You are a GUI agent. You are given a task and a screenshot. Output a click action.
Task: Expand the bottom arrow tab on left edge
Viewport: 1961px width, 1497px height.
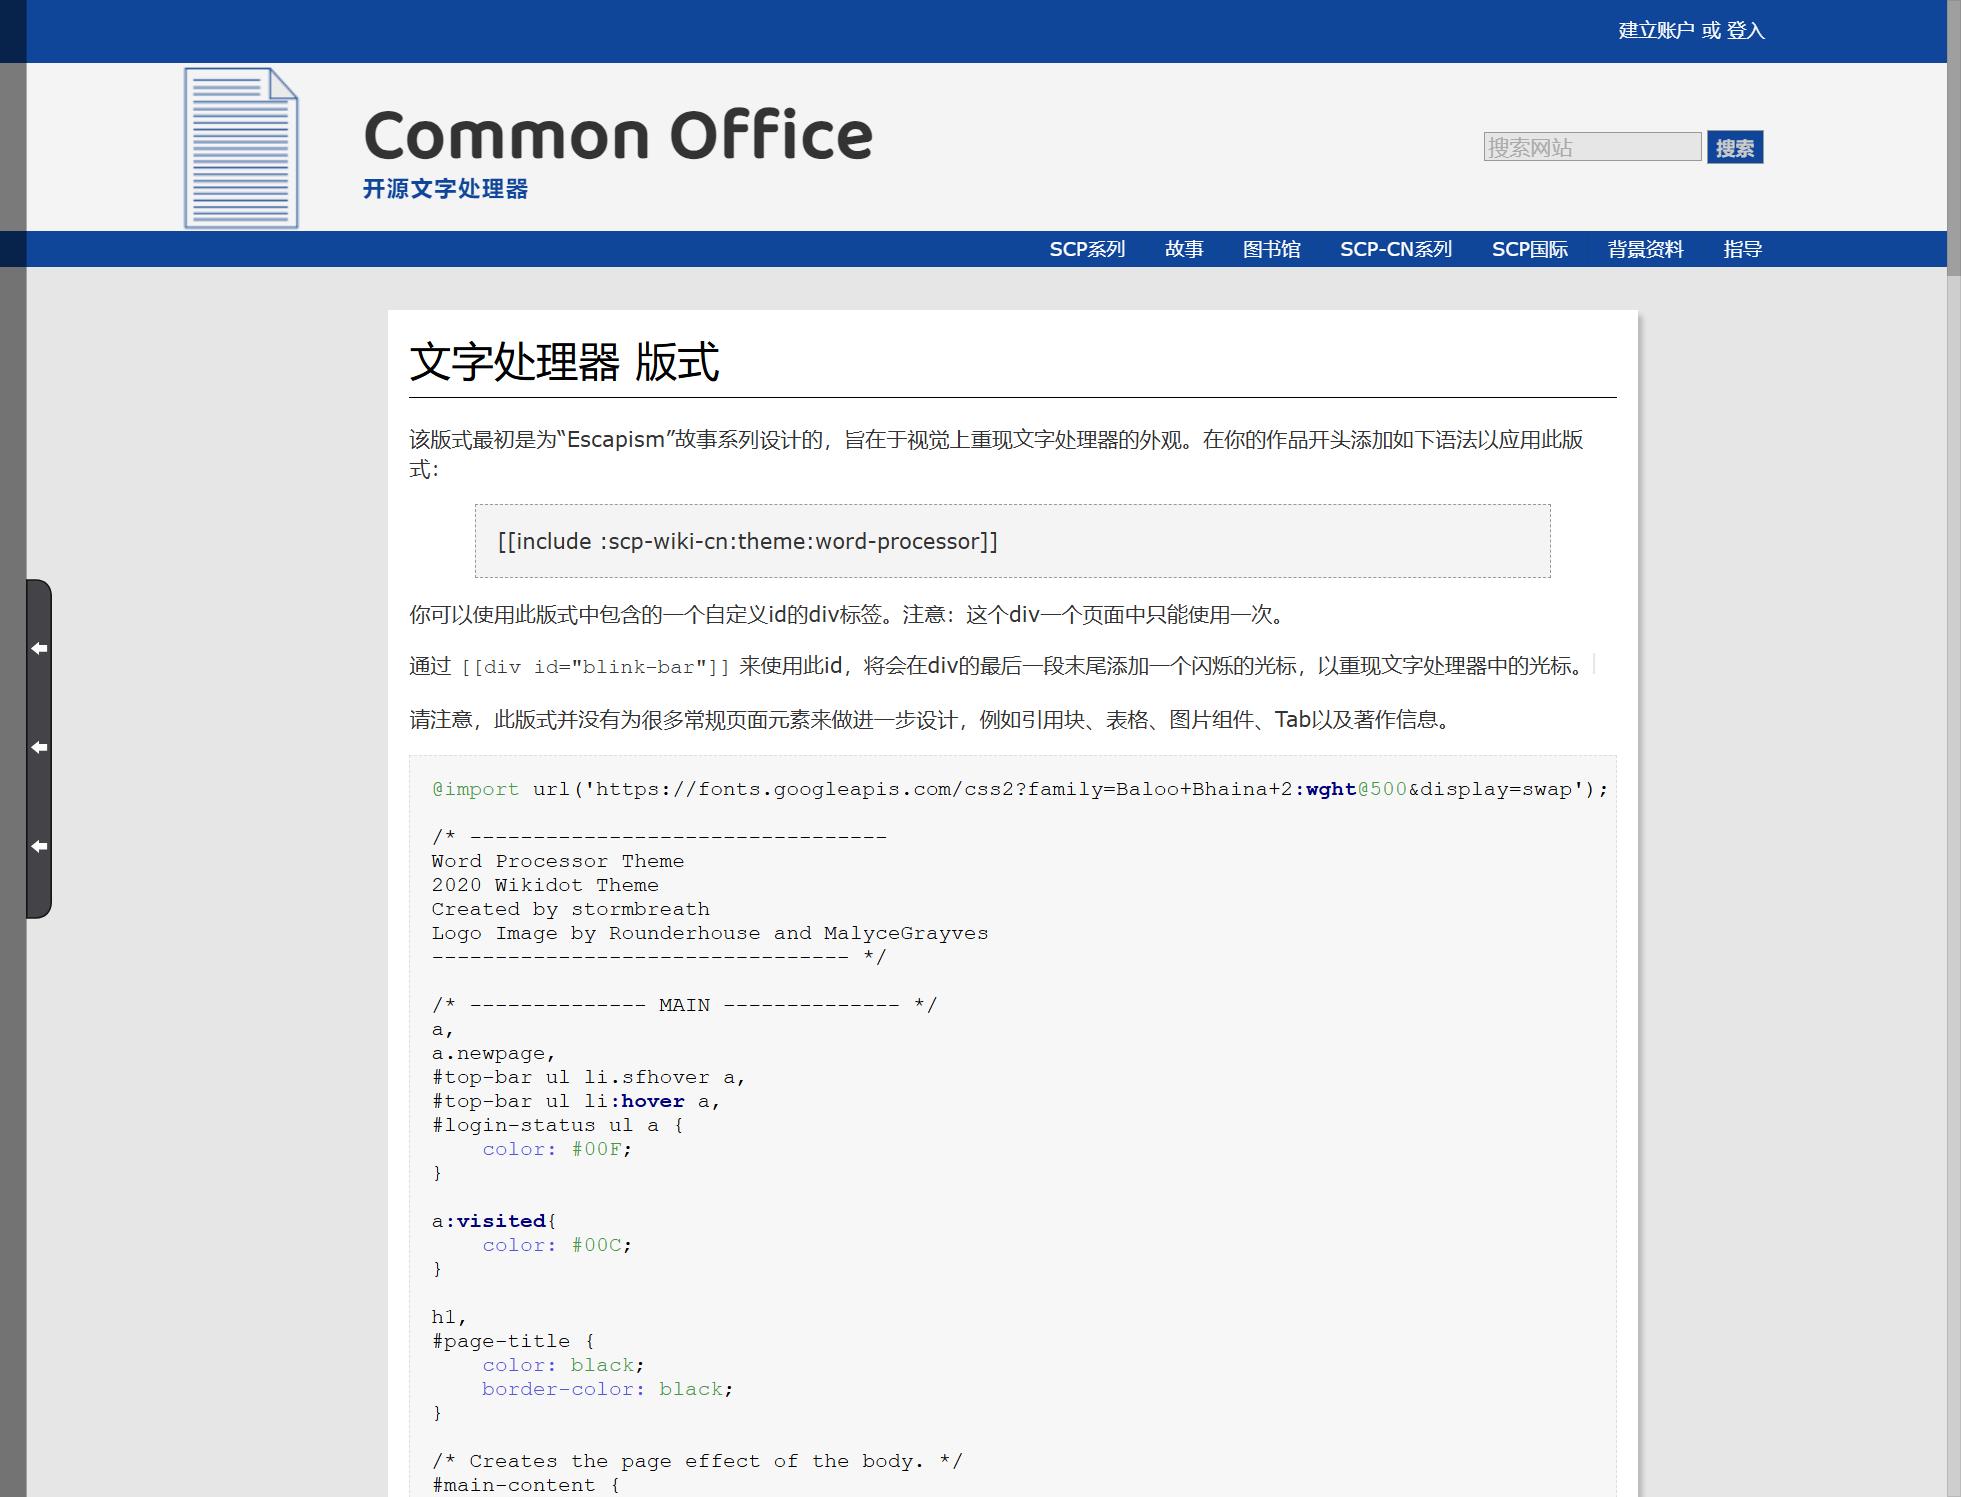click(40, 845)
